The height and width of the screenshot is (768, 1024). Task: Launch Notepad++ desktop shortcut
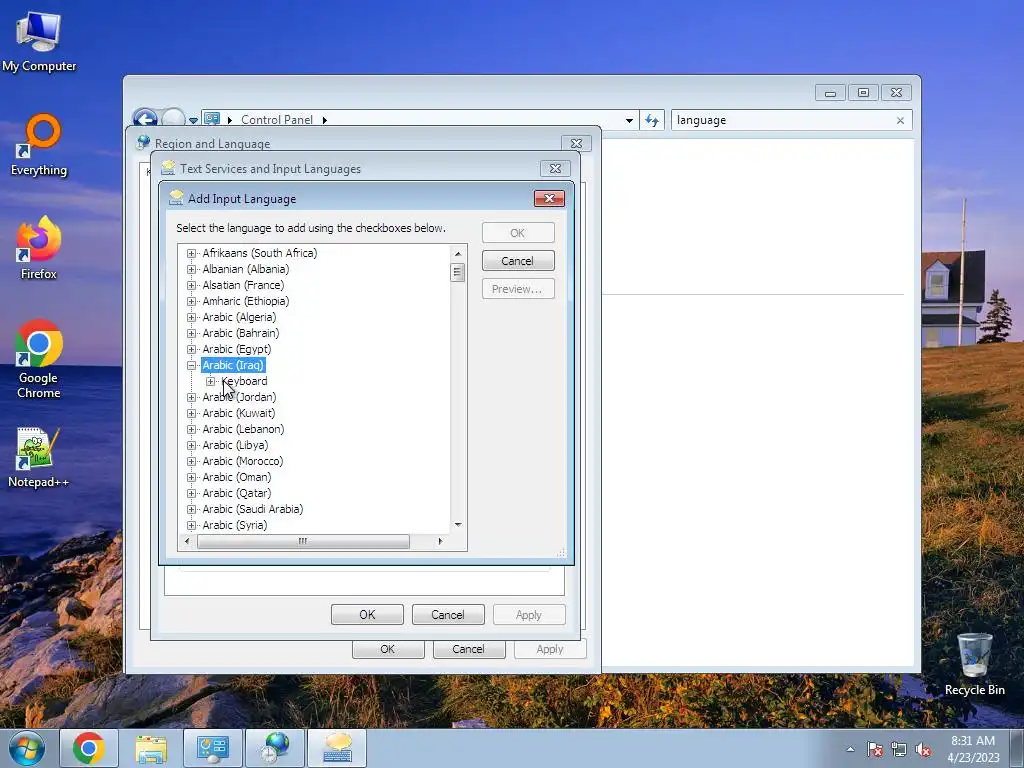coord(39,457)
